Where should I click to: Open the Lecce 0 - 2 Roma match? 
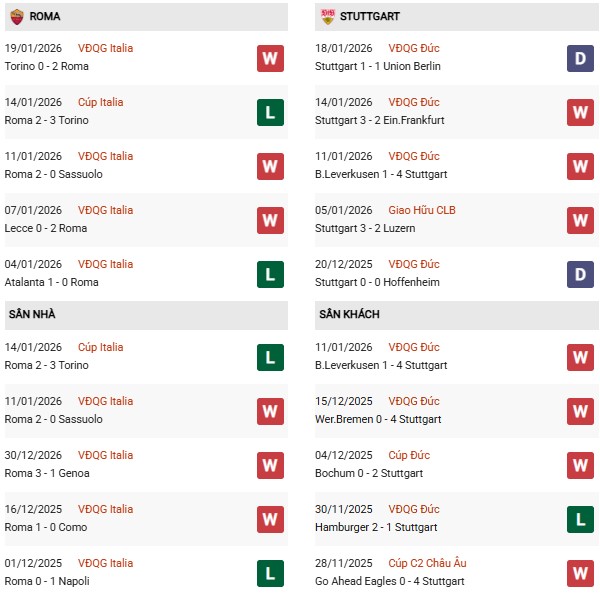46,228
